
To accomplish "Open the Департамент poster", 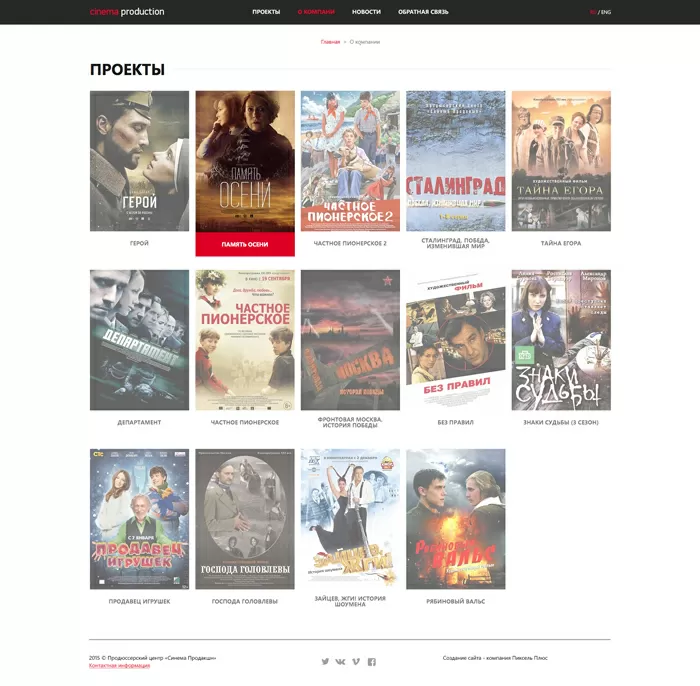I will pyautogui.click(x=139, y=340).
